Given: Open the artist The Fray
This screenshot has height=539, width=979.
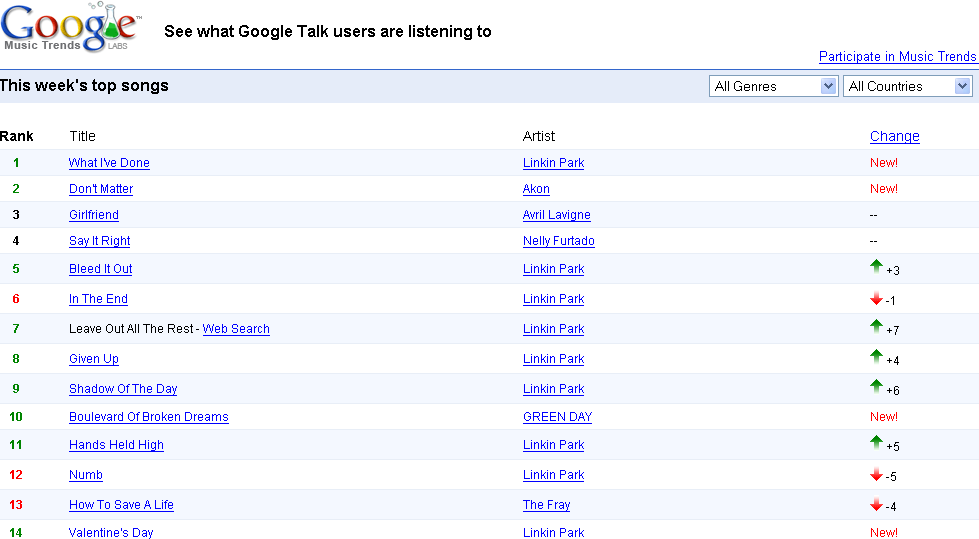Looking at the screenshot, I should pyautogui.click(x=546, y=505).
